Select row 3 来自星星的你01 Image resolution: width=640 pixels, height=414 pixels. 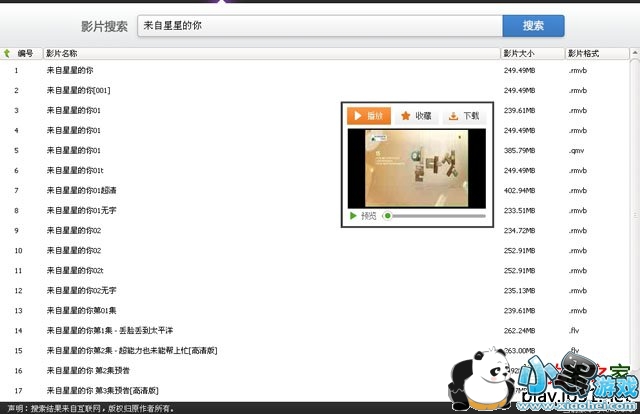pos(314,110)
